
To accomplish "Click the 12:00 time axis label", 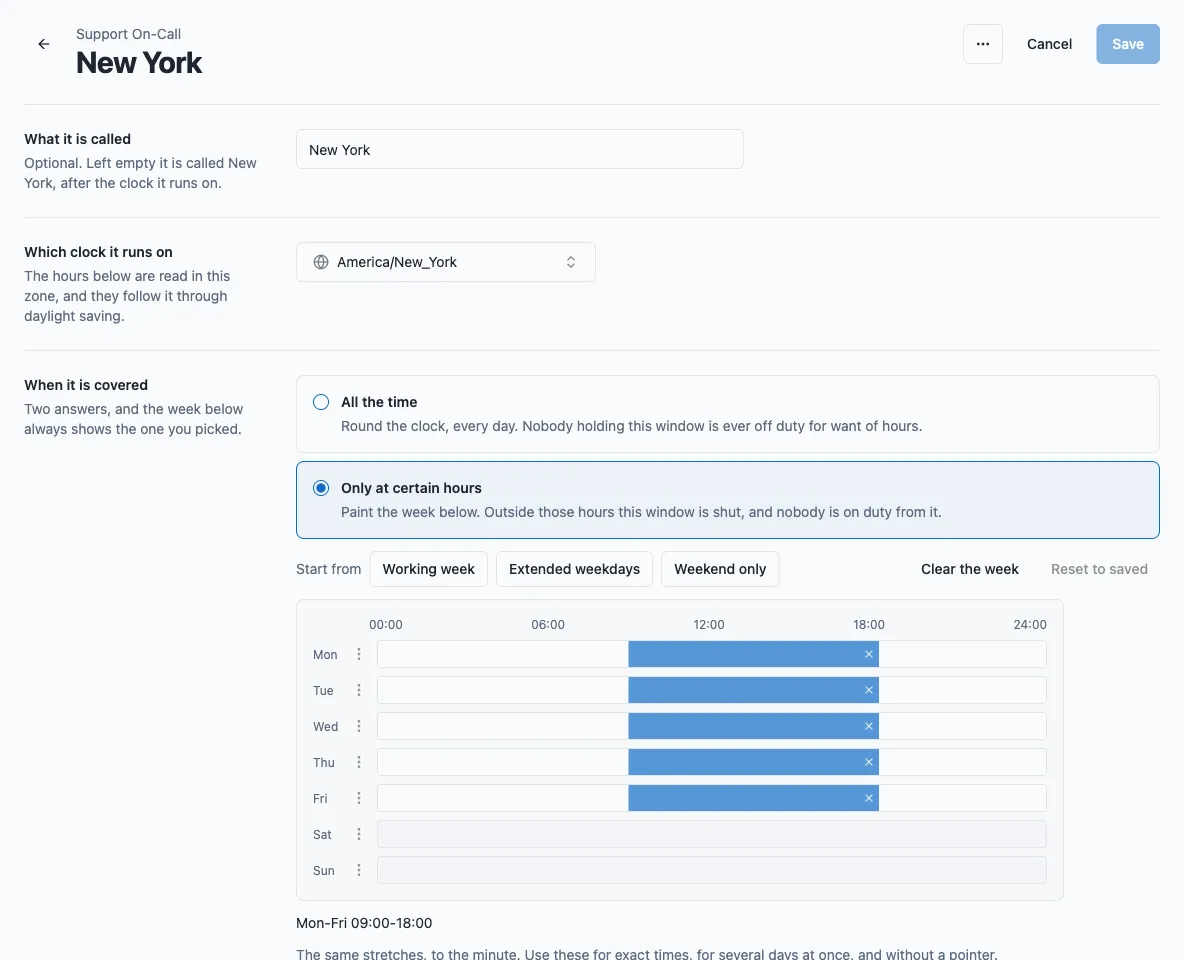I will pyautogui.click(x=708, y=625).
